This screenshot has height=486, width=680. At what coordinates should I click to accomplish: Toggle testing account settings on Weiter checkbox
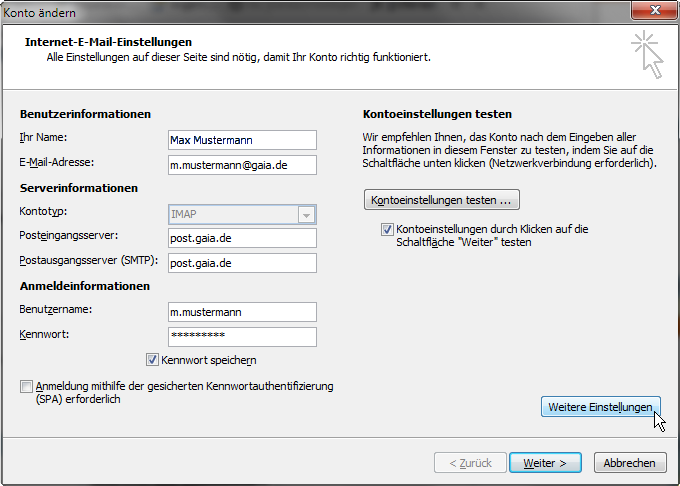pyautogui.click(x=387, y=229)
